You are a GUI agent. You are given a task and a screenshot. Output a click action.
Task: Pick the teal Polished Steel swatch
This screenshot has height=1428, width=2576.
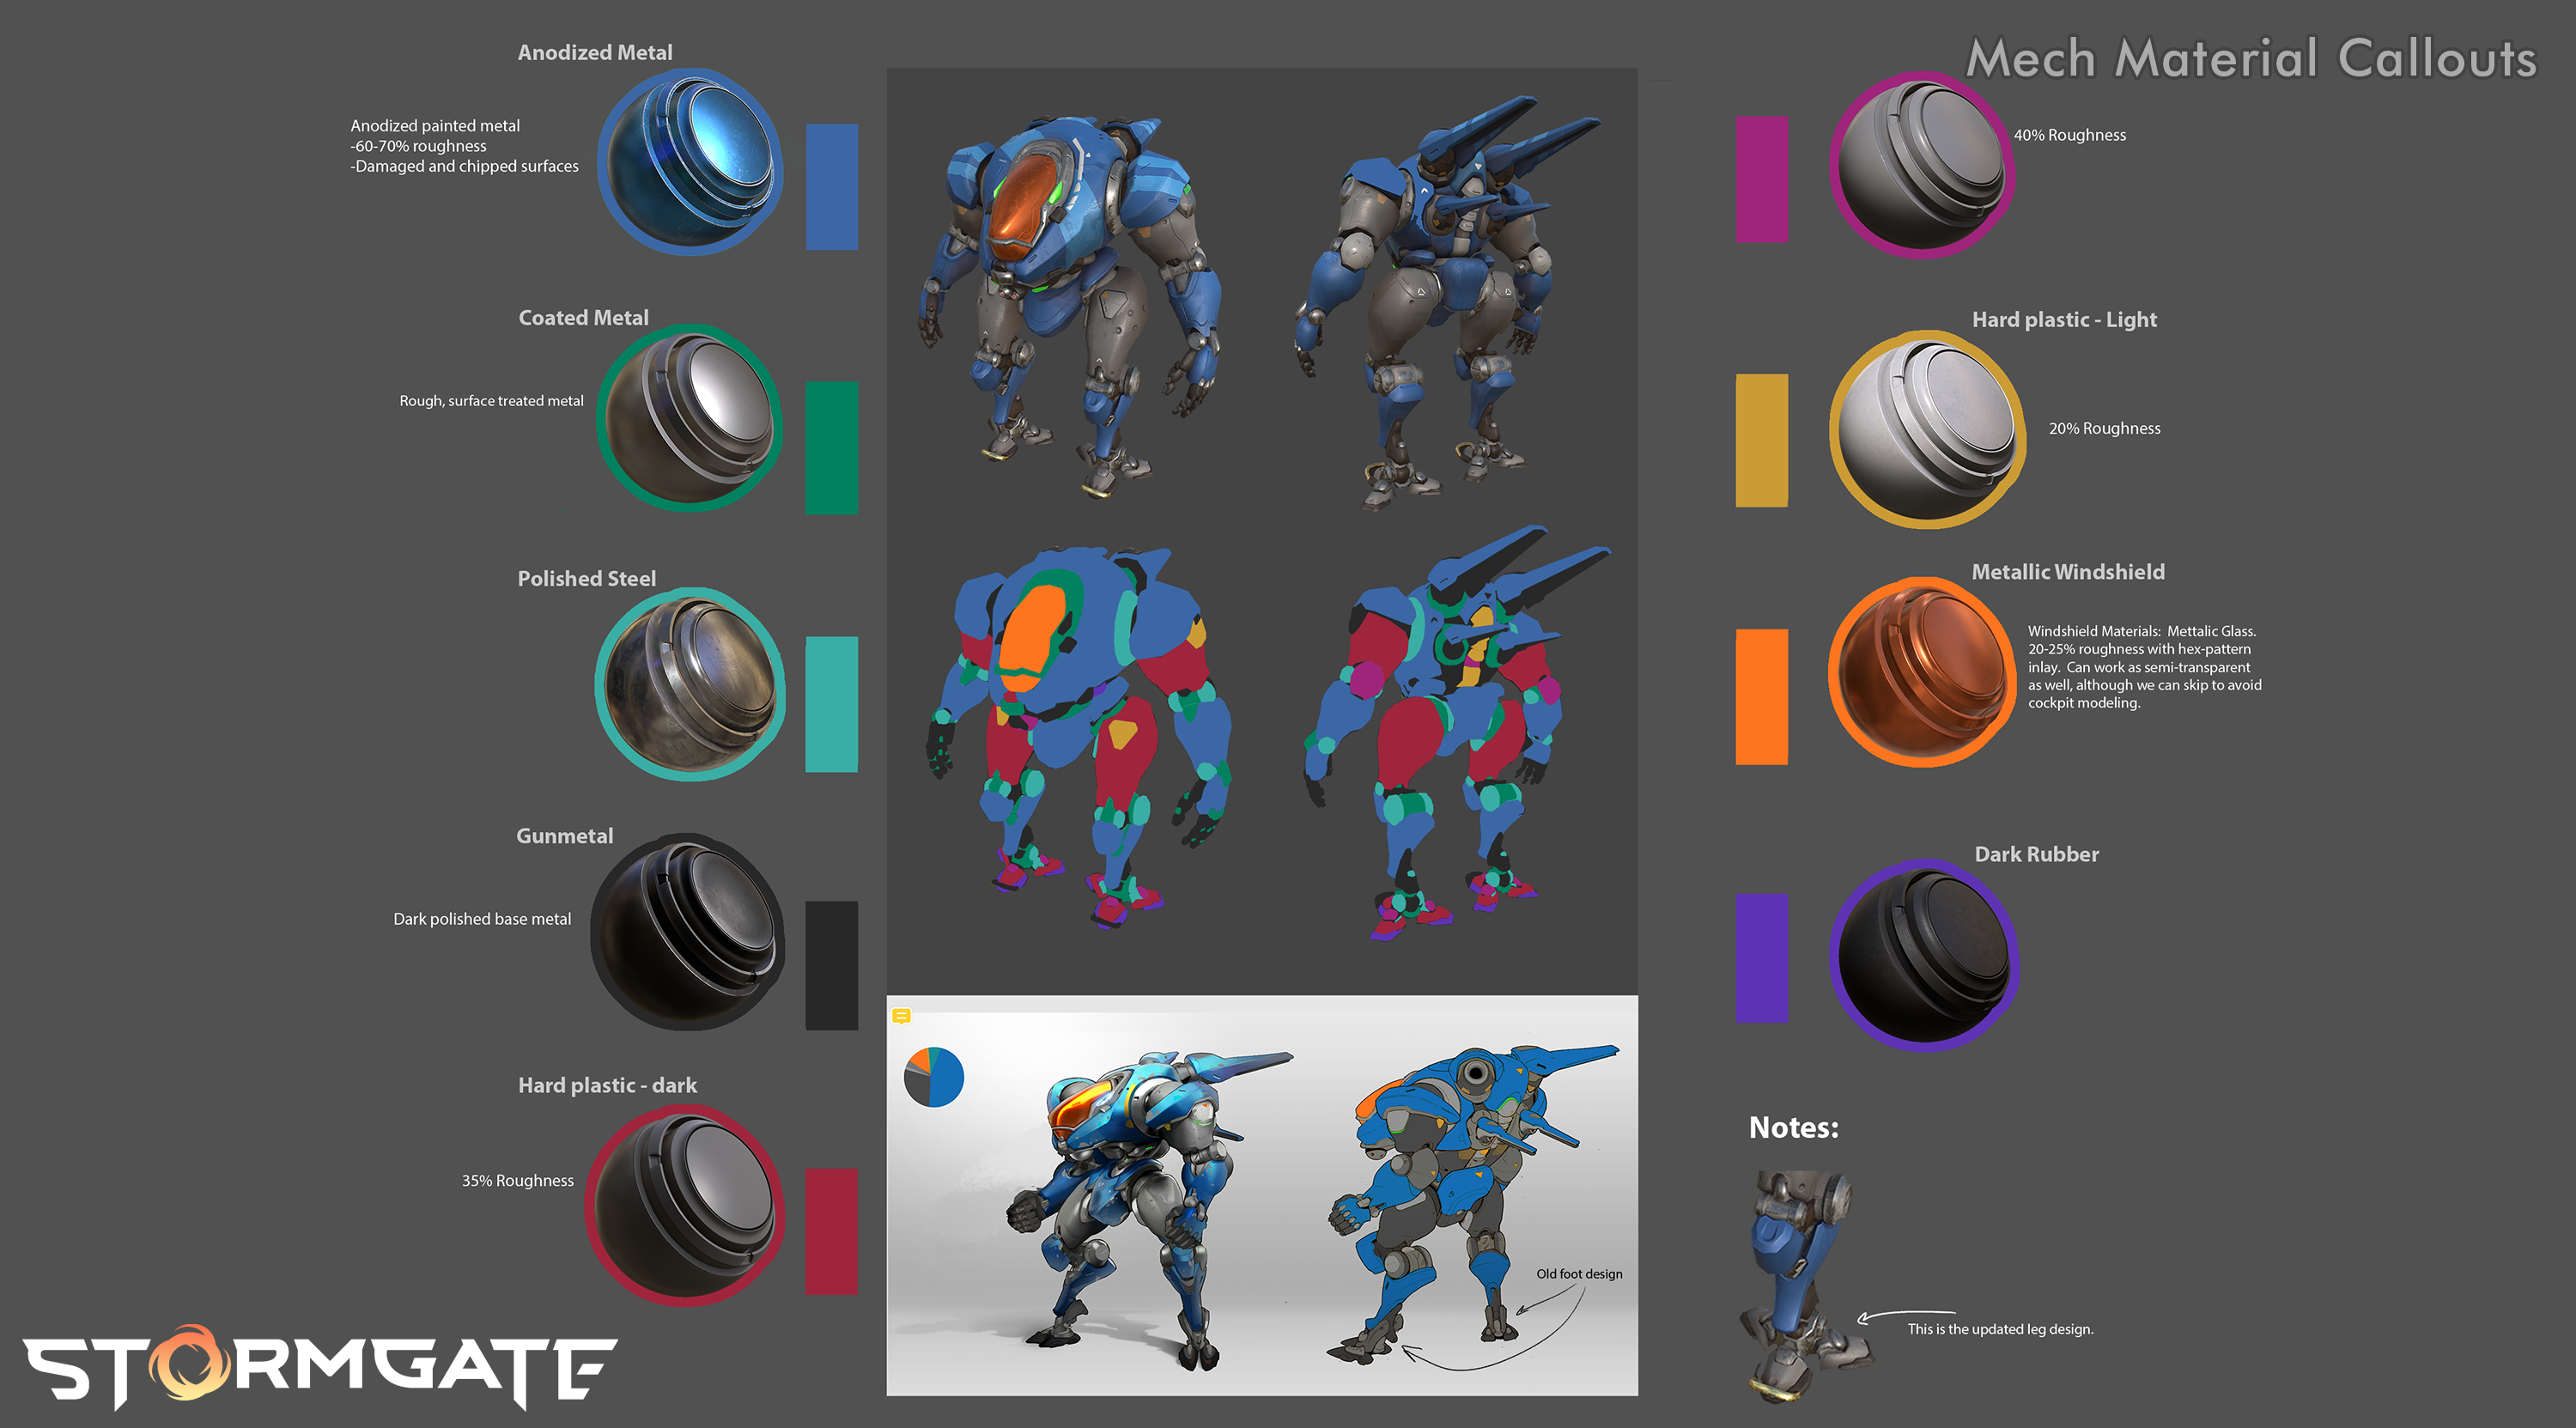[831, 704]
